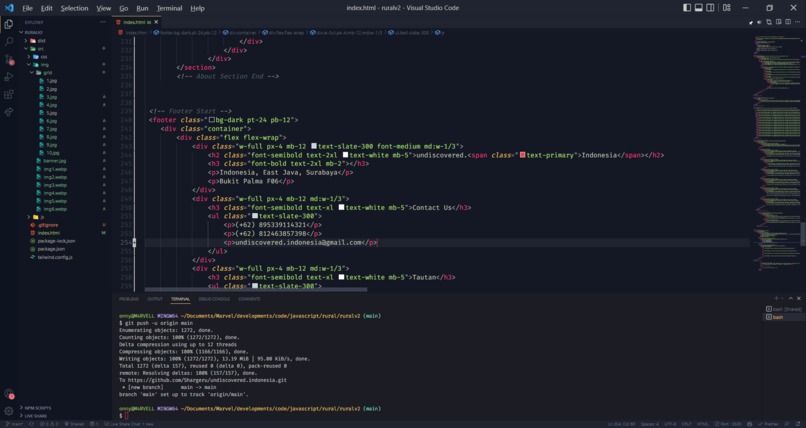Image resolution: width=806 pixels, height=428 pixels.
Task: Switch to the OUTPUT panel tab
Action: click(x=155, y=299)
